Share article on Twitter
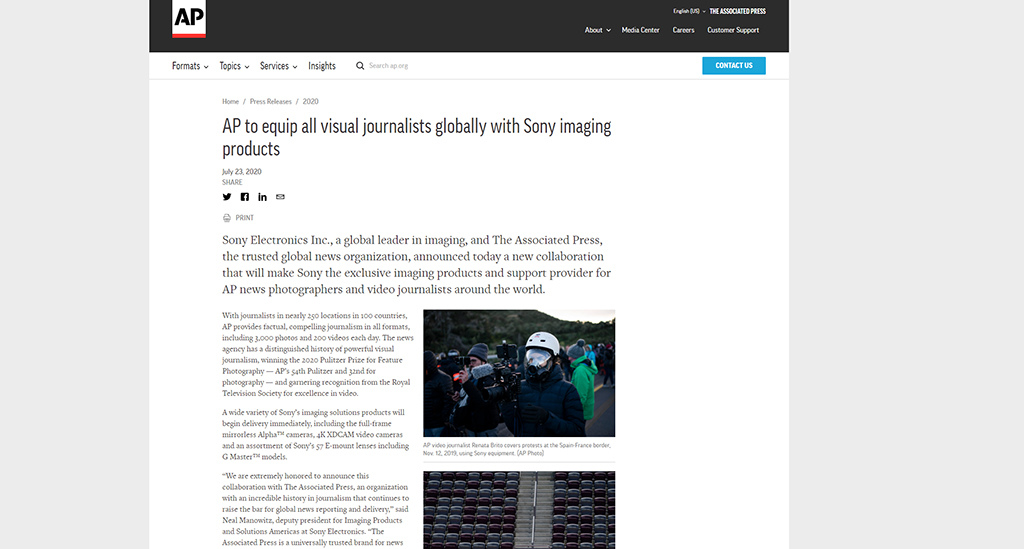The width and height of the screenshot is (1024, 549). [x=227, y=196]
